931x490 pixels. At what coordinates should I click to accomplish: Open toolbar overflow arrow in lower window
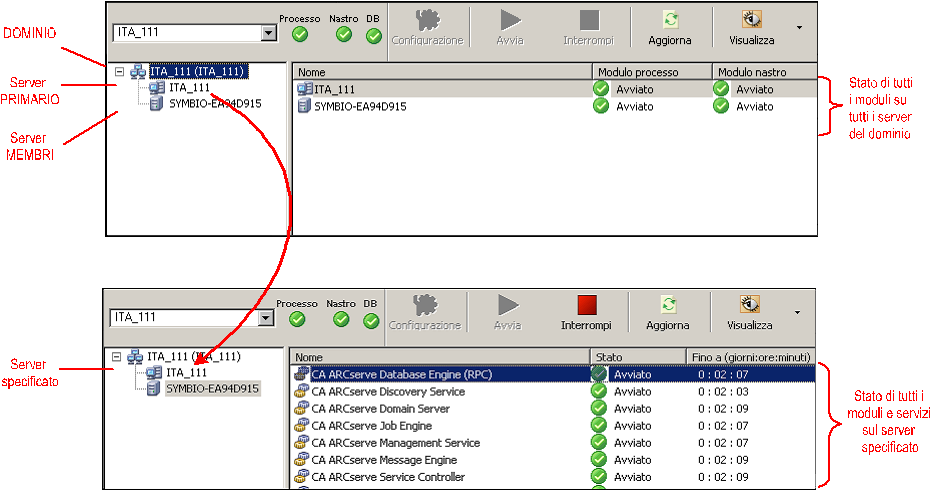coord(797,312)
